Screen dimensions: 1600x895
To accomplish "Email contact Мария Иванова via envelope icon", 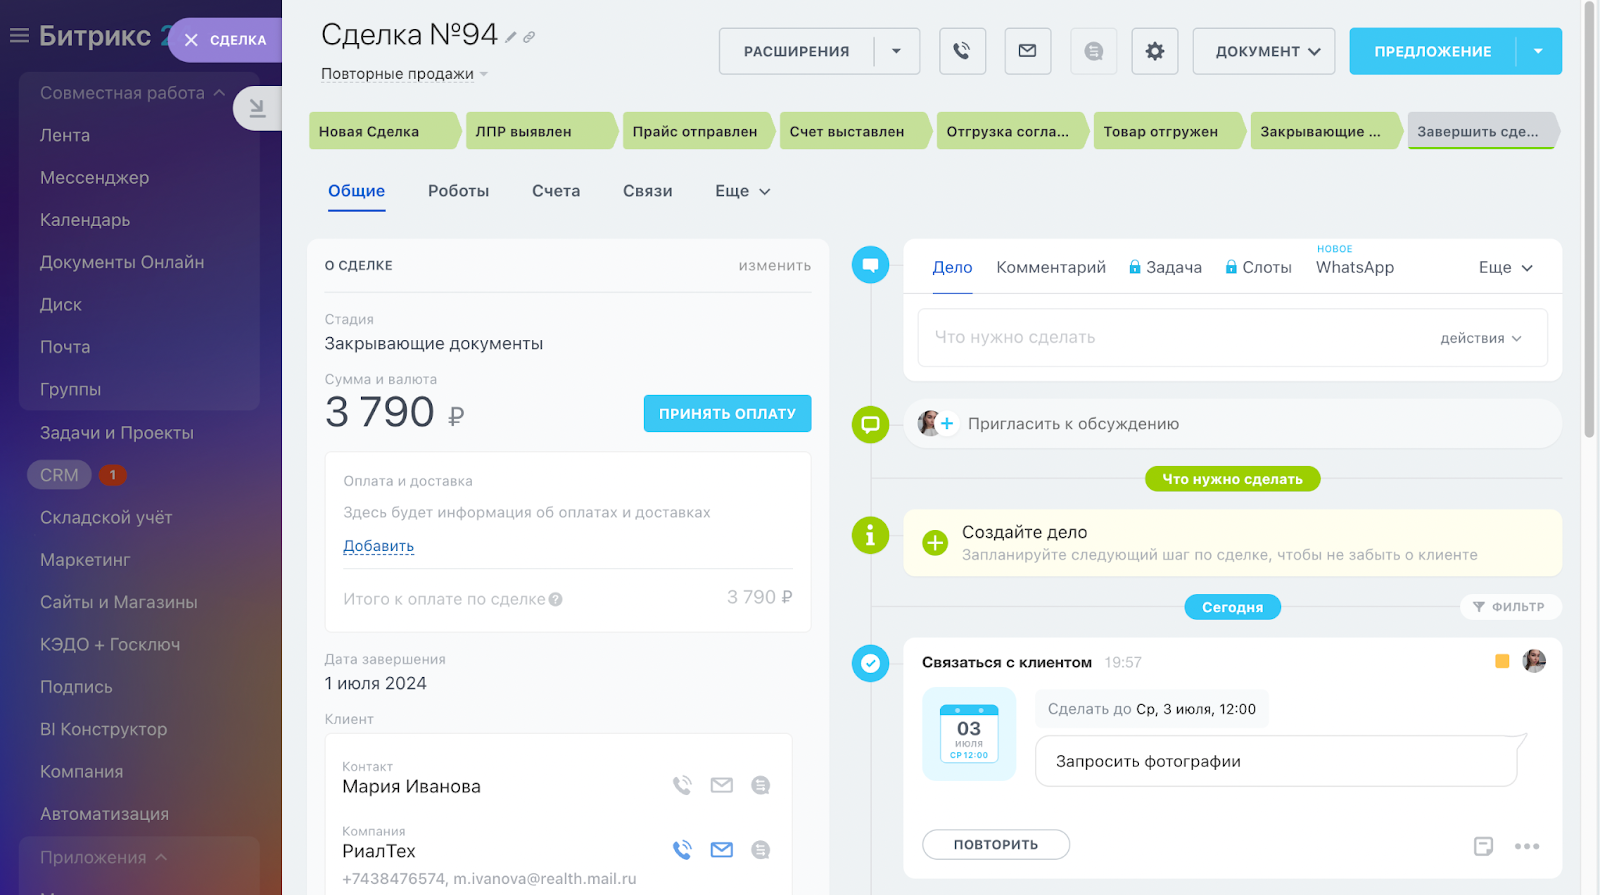I will (722, 785).
